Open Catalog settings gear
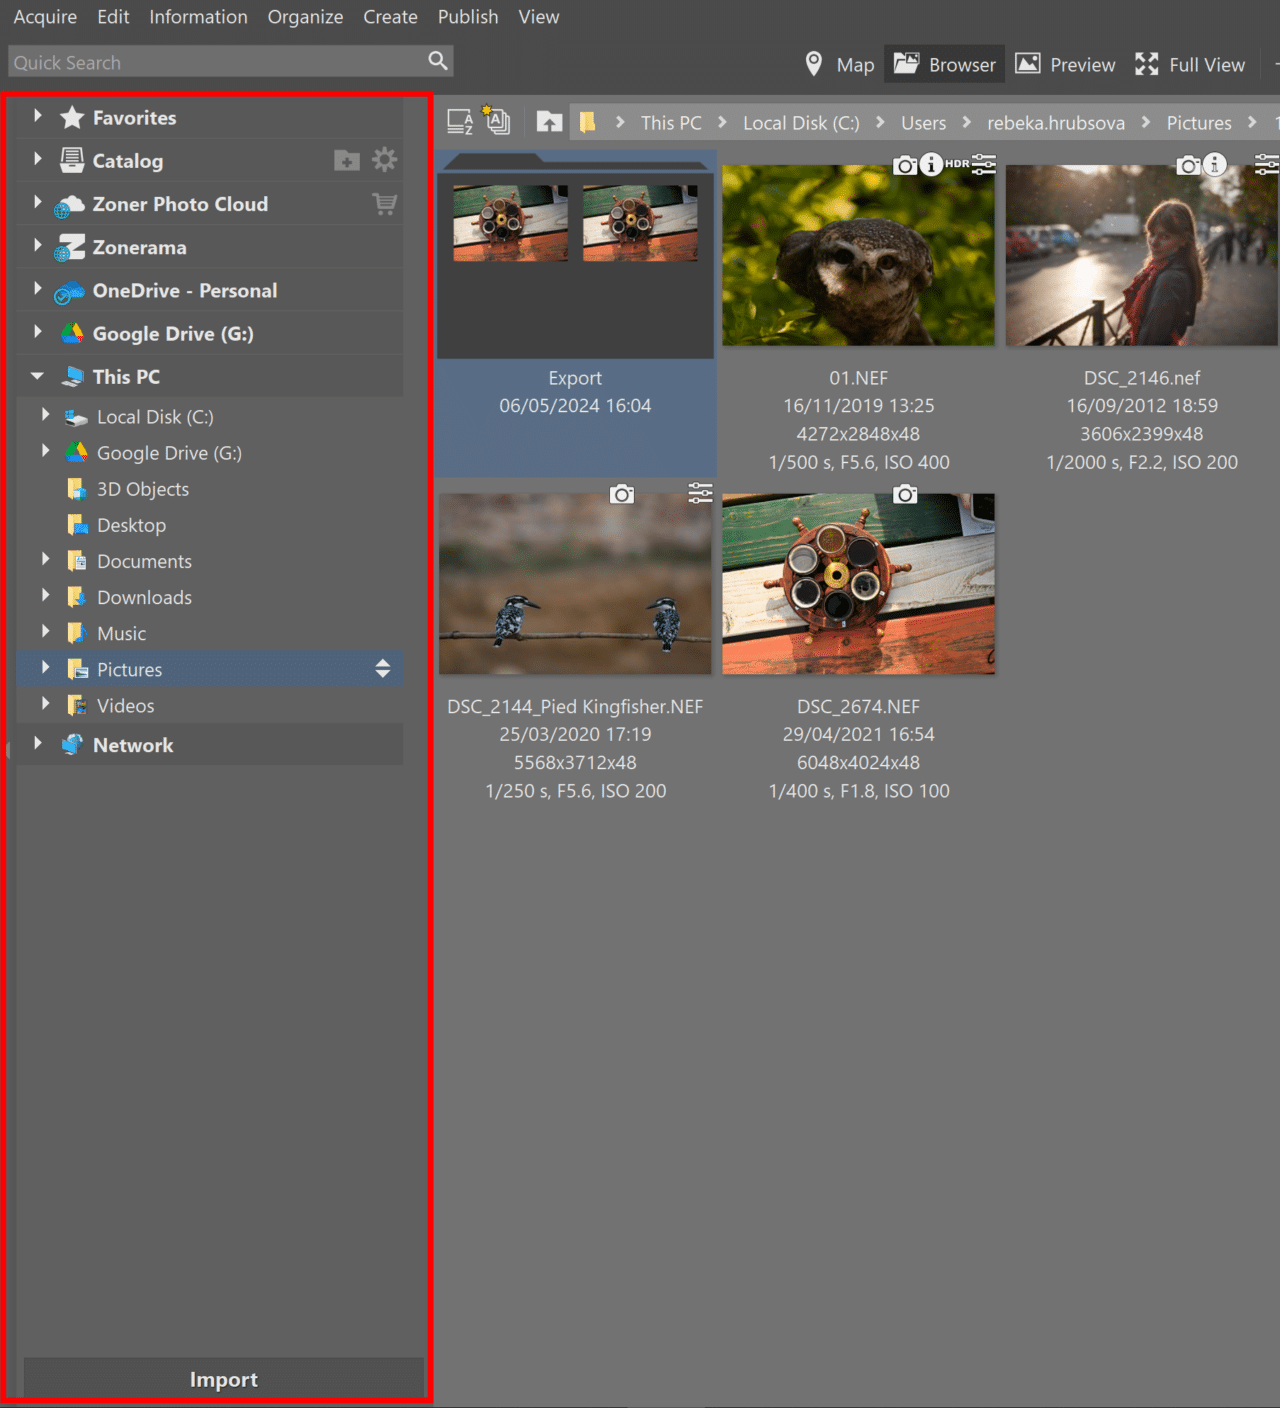This screenshot has width=1280, height=1408. click(385, 159)
